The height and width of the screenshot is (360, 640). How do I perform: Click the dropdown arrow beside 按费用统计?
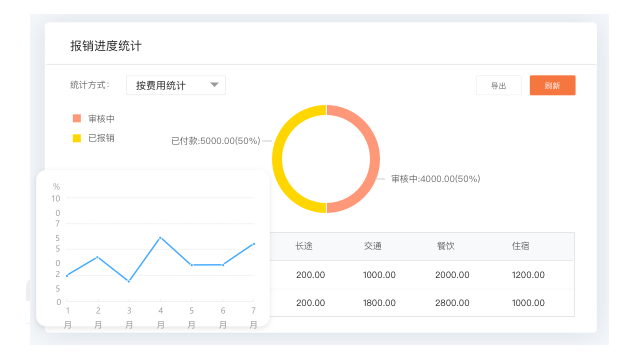(x=214, y=85)
